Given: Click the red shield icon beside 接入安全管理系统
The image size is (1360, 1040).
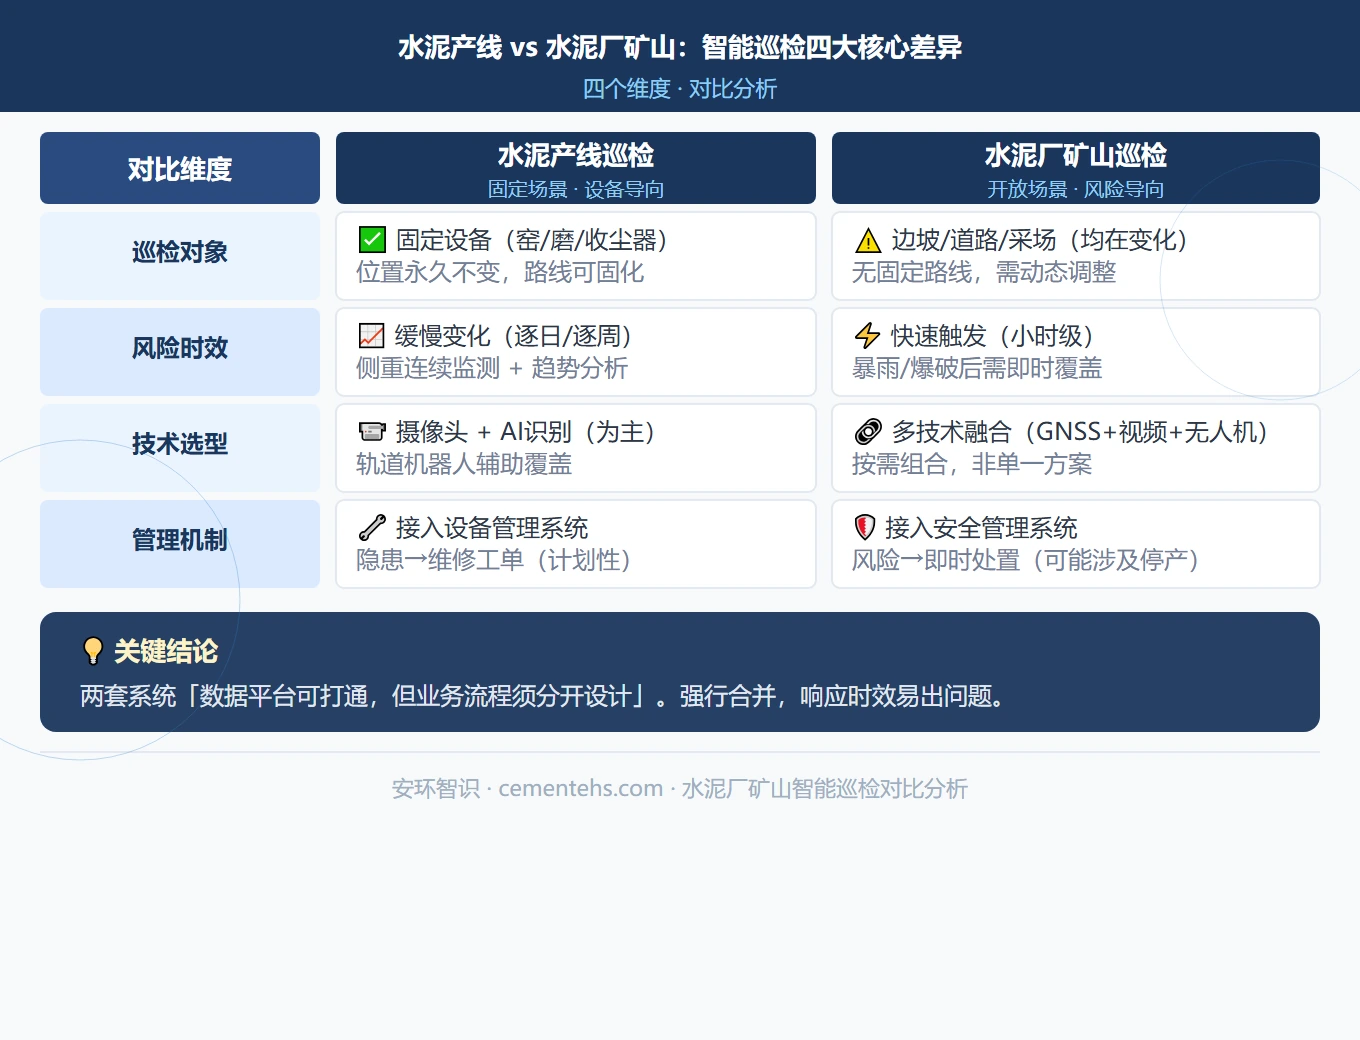Looking at the screenshot, I should point(865,528).
